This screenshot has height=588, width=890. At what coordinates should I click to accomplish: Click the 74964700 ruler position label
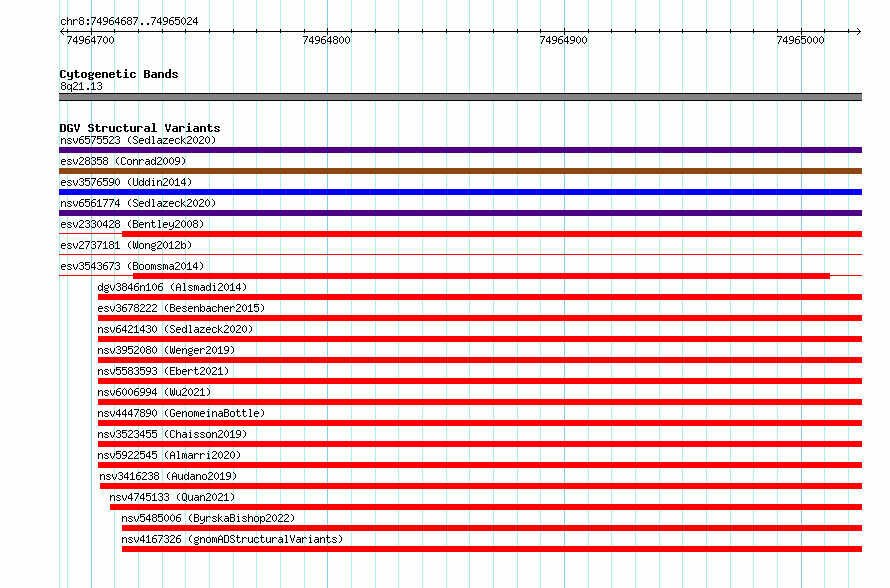tap(90, 40)
